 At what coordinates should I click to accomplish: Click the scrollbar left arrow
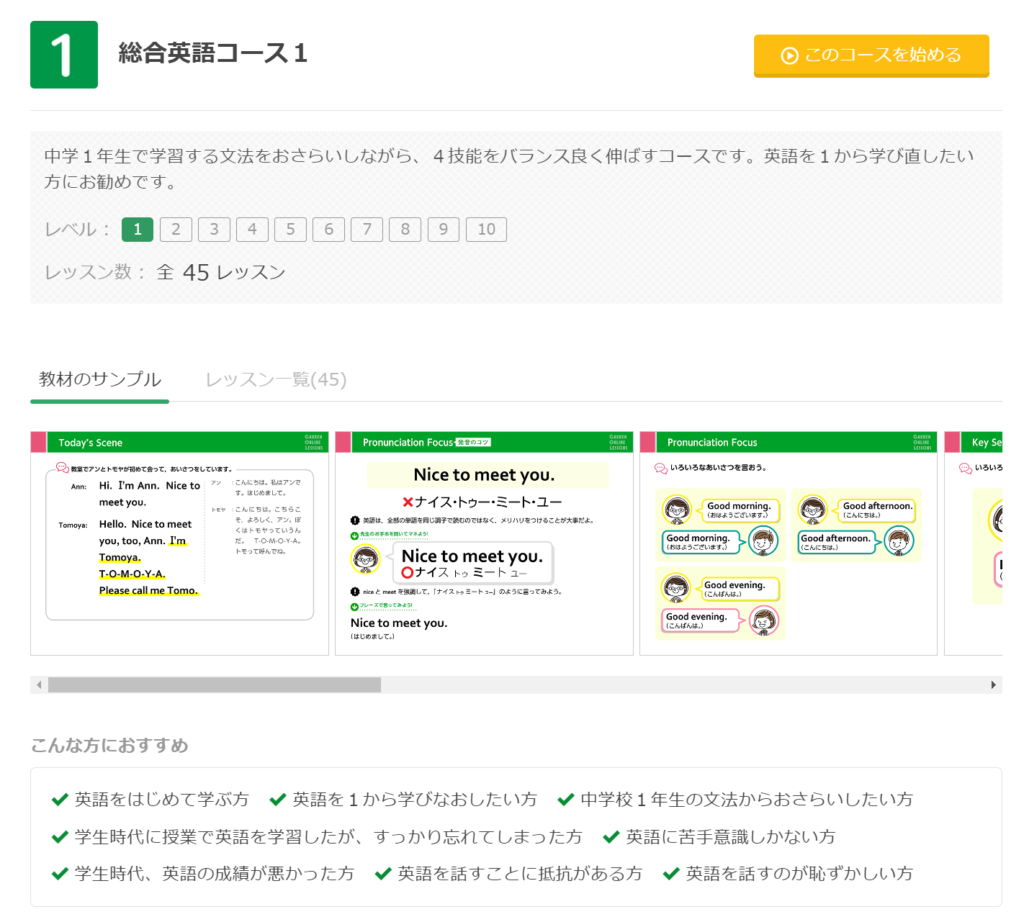click(39, 685)
